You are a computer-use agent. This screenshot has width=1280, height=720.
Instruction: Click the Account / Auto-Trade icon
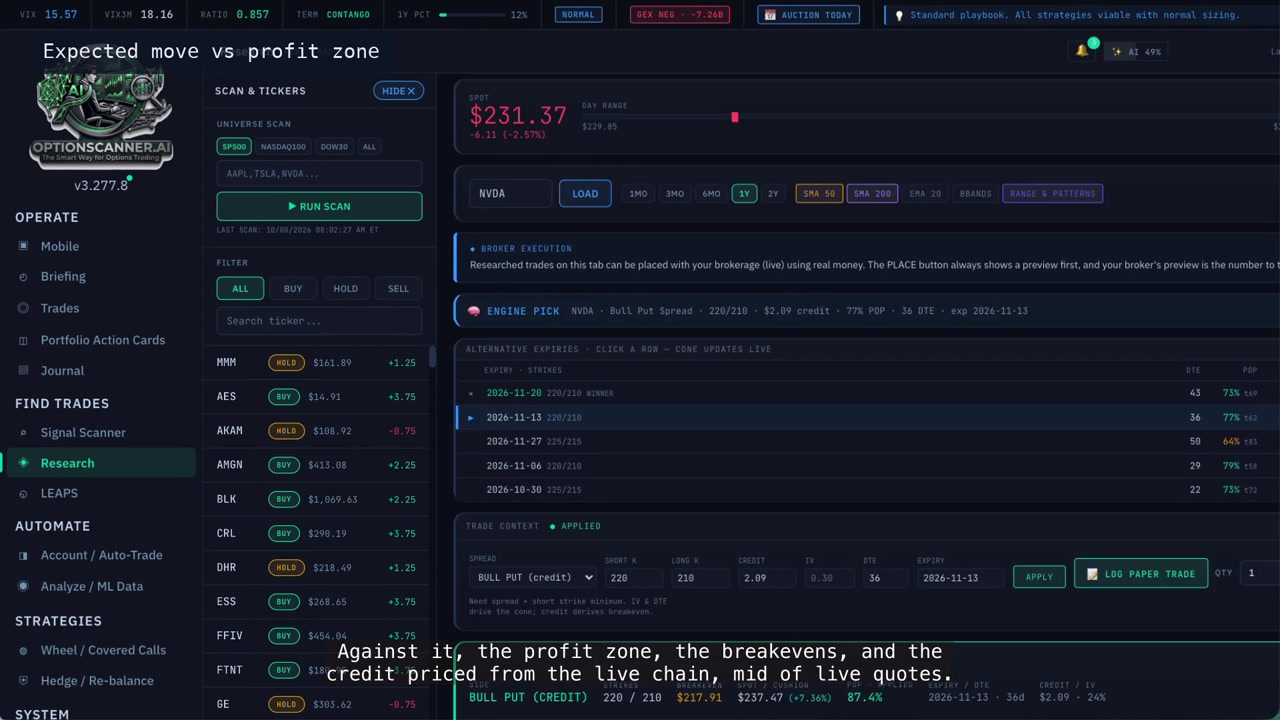click(24, 555)
